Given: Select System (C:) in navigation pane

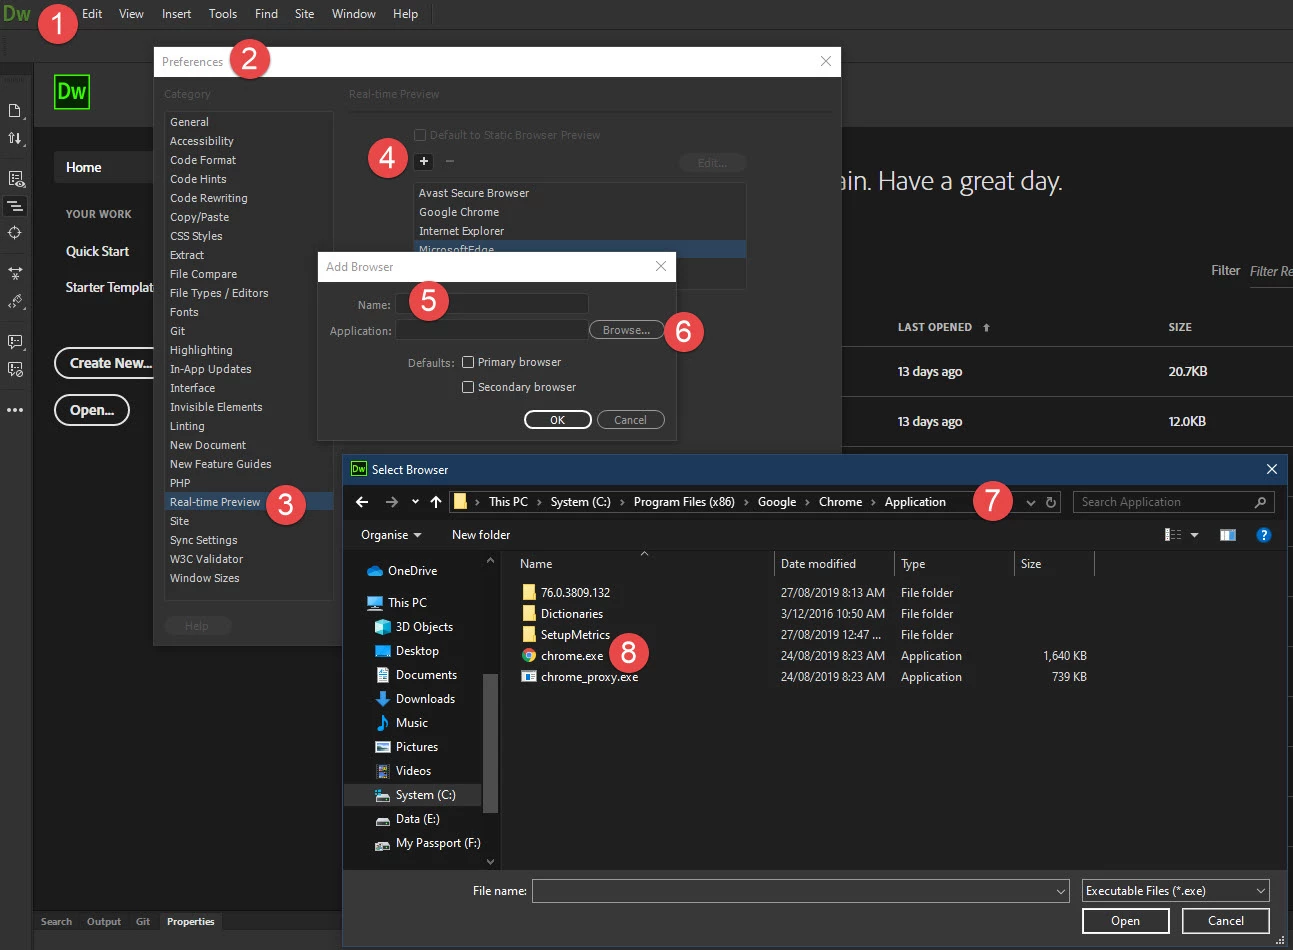Looking at the screenshot, I should click(x=413, y=795).
